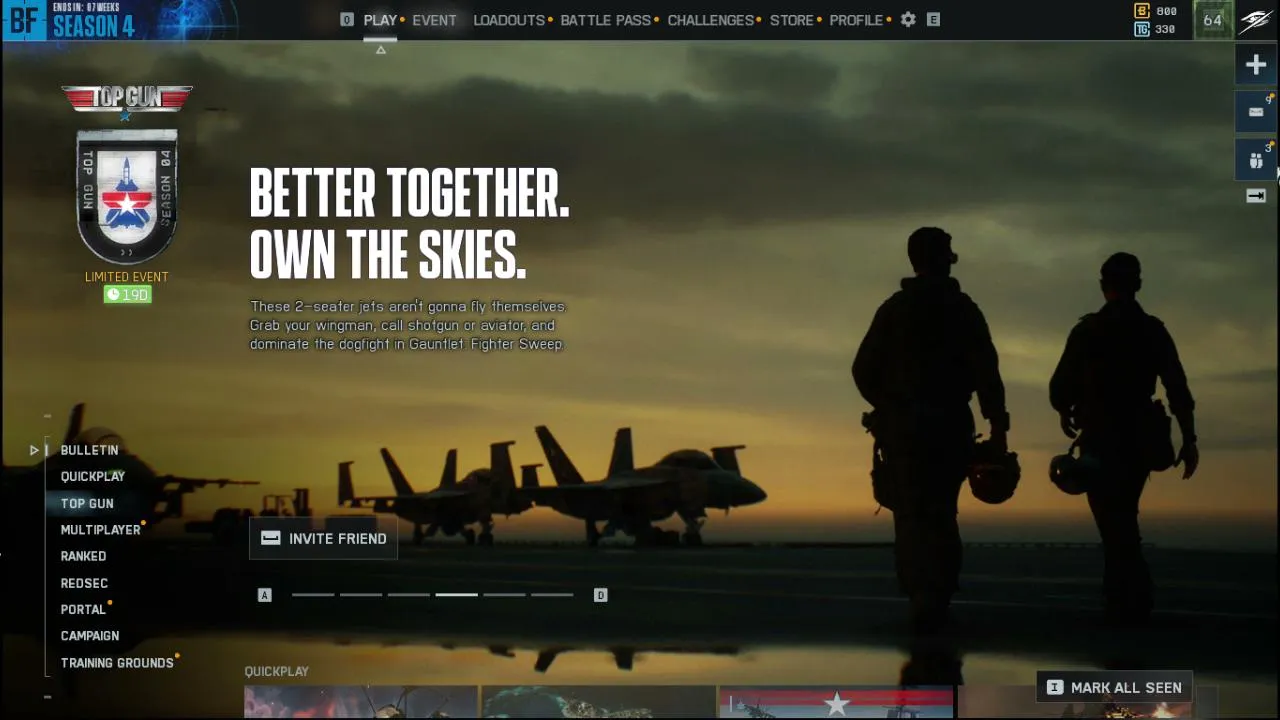Open the settings gear in the top bar
The width and height of the screenshot is (1280, 720).
pyautogui.click(x=908, y=20)
